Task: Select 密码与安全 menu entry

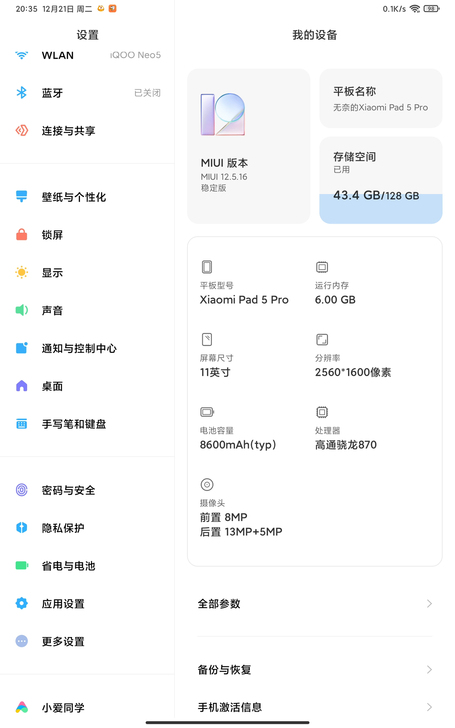Action: (87, 490)
